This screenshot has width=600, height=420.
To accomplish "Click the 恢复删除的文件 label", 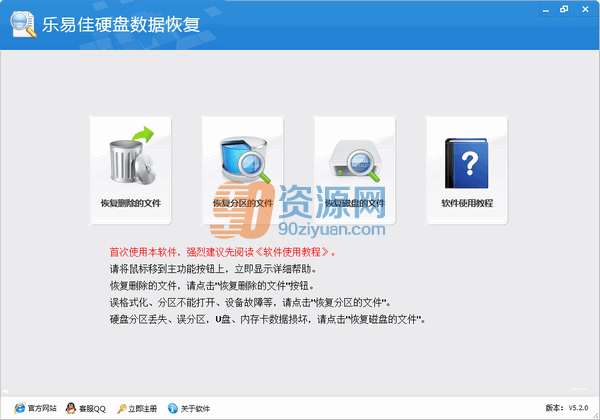I will (x=130, y=203).
